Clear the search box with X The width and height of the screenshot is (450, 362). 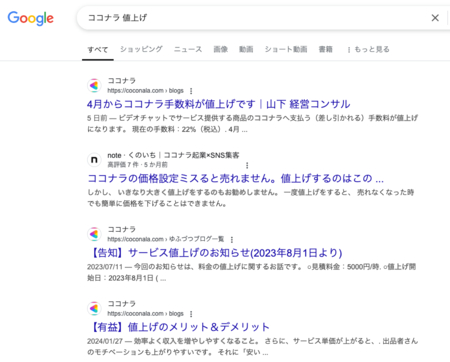click(x=435, y=18)
